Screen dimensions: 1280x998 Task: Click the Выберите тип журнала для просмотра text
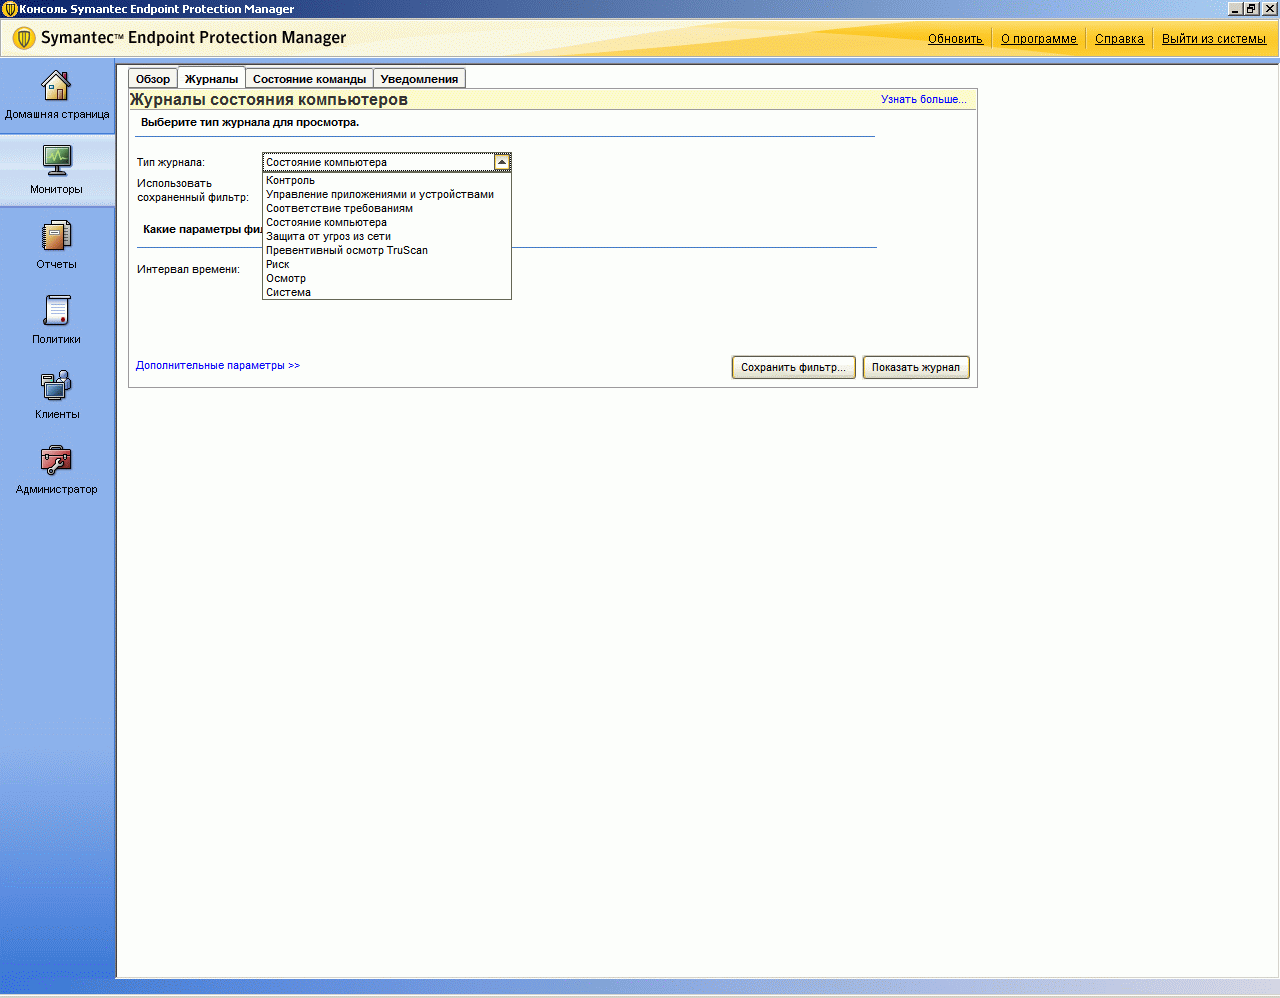coord(250,122)
